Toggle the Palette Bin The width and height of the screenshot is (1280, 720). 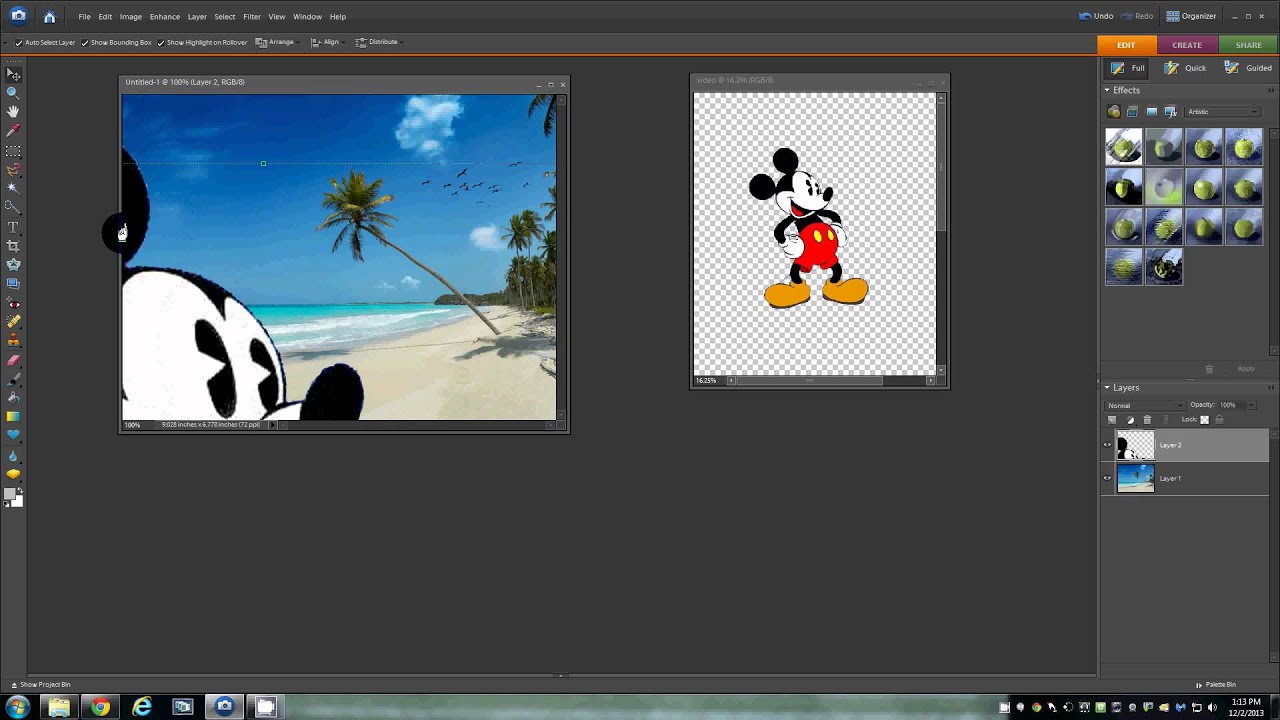tap(1216, 685)
